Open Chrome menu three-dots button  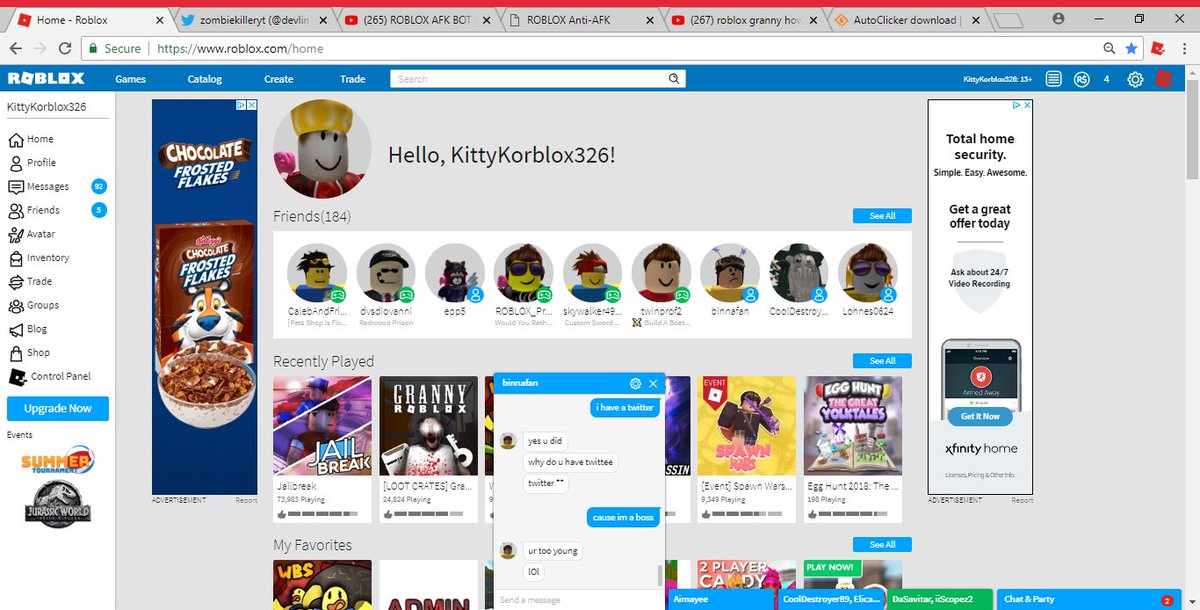coord(1184,48)
